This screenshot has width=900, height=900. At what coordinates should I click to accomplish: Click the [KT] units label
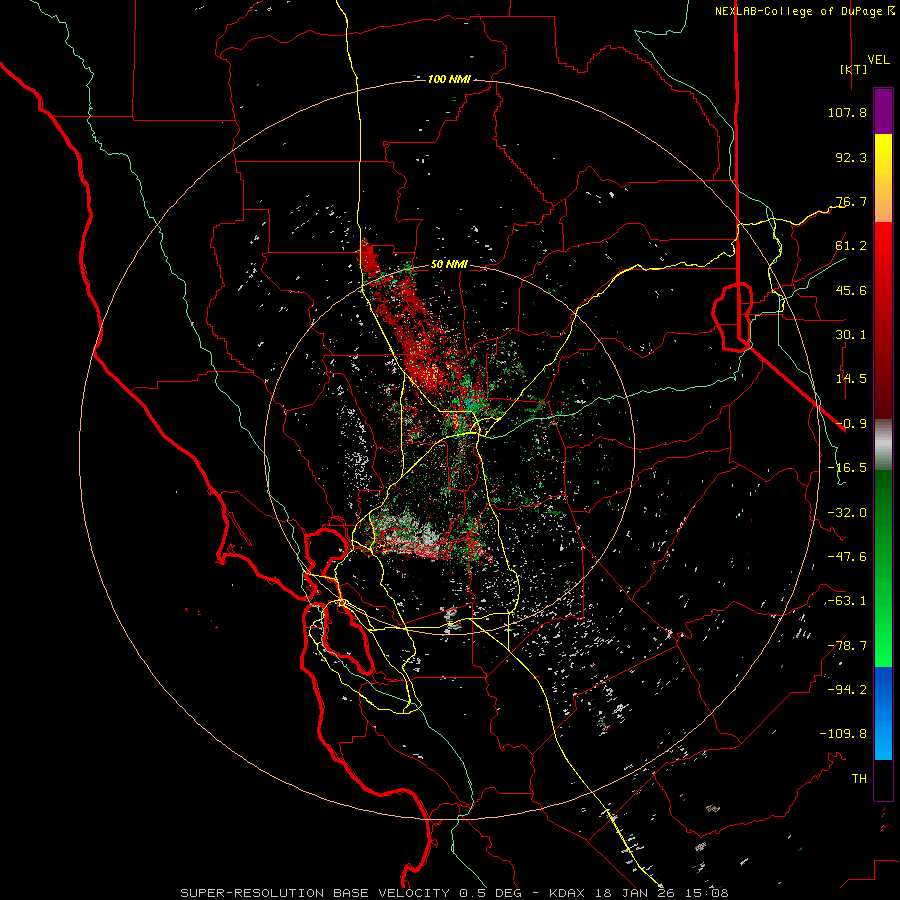[x=853, y=69]
